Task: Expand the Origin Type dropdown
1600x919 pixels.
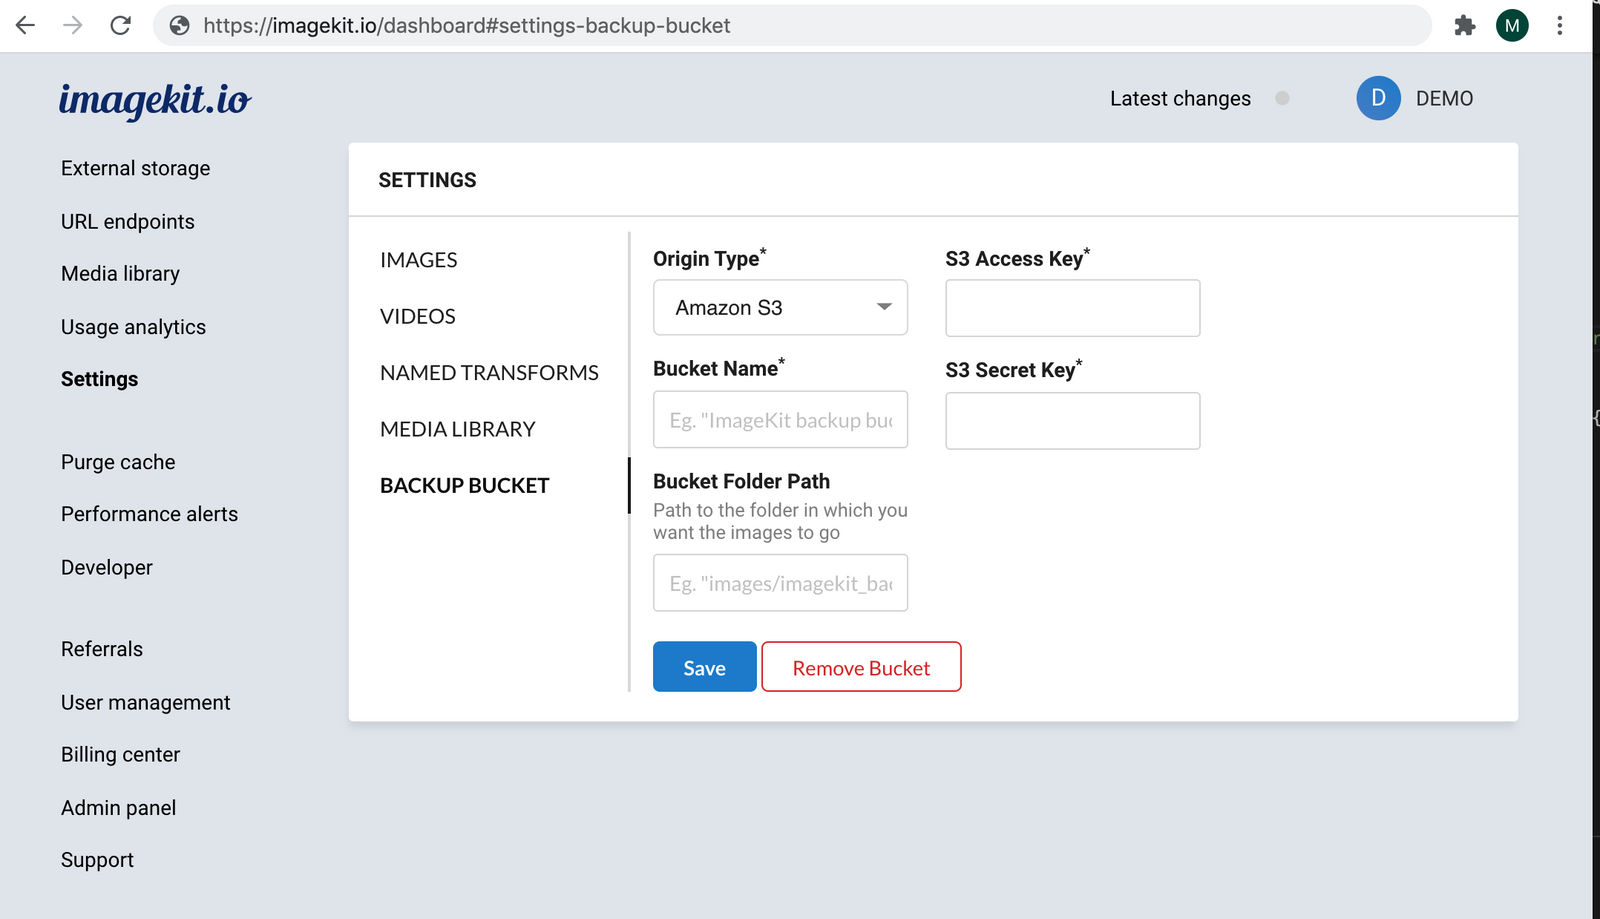Action: [780, 308]
